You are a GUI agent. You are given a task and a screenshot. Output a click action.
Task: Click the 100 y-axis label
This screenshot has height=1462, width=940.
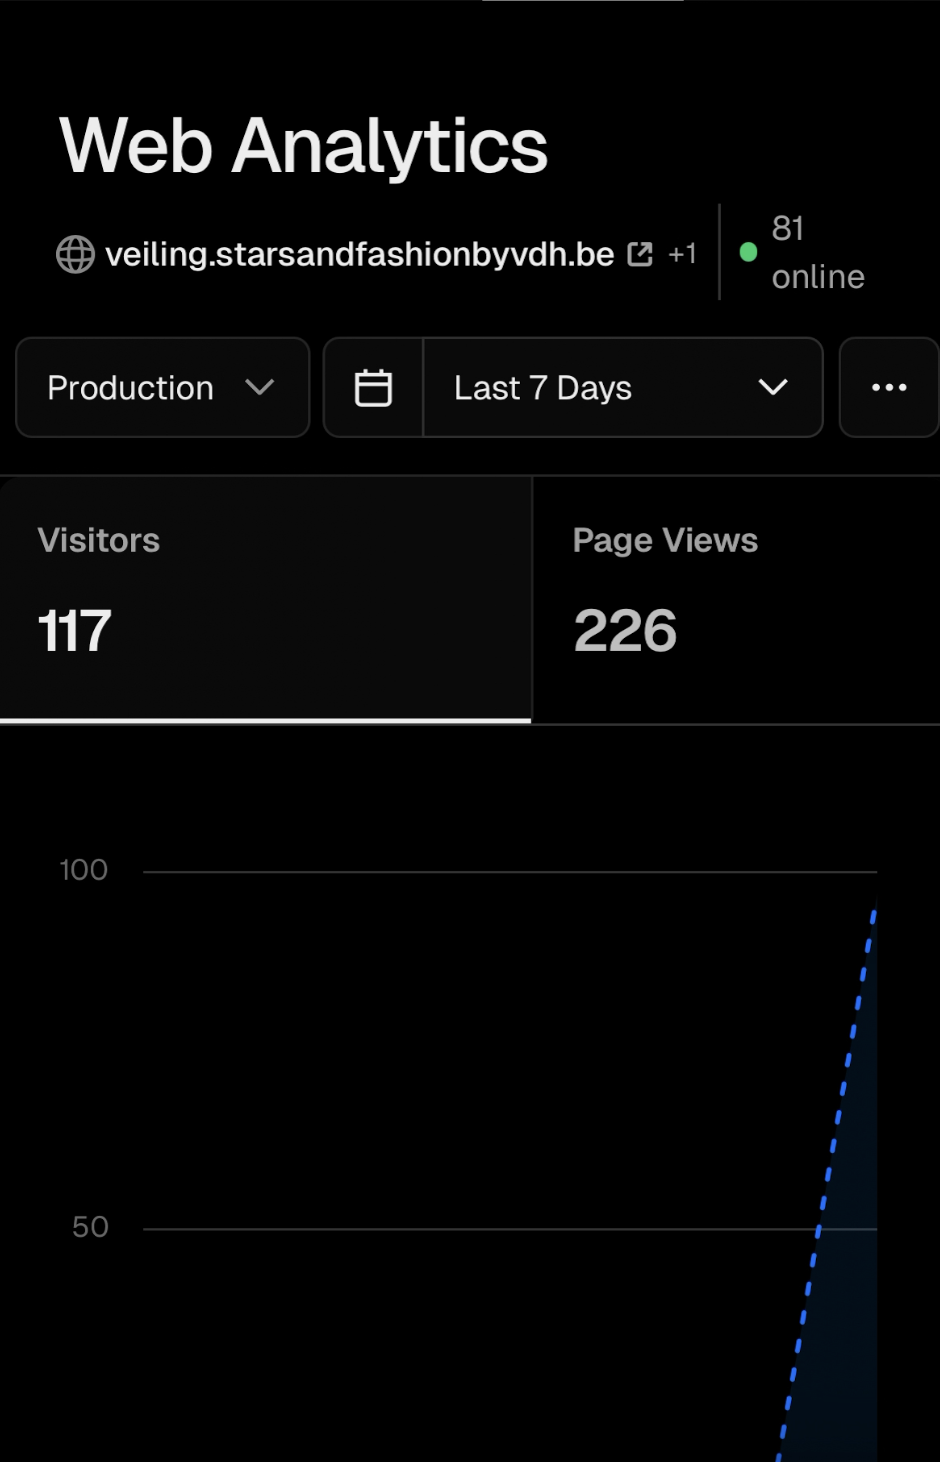pyautogui.click(x=84, y=870)
